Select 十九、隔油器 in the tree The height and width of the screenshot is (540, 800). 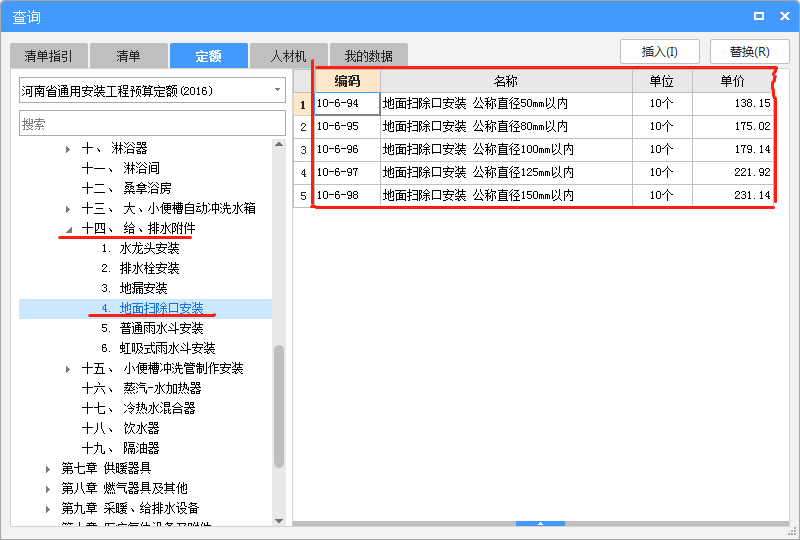pyautogui.click(x=120, y=449)
